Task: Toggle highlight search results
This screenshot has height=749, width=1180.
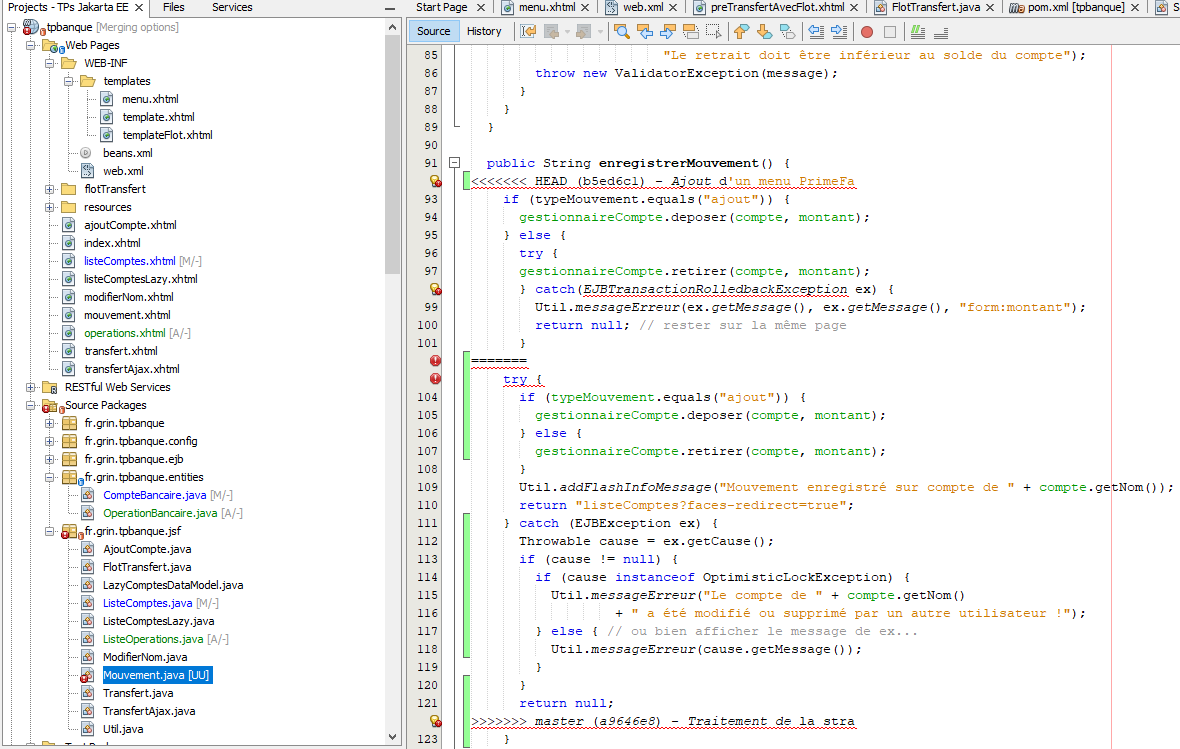Action: [690, 32]
